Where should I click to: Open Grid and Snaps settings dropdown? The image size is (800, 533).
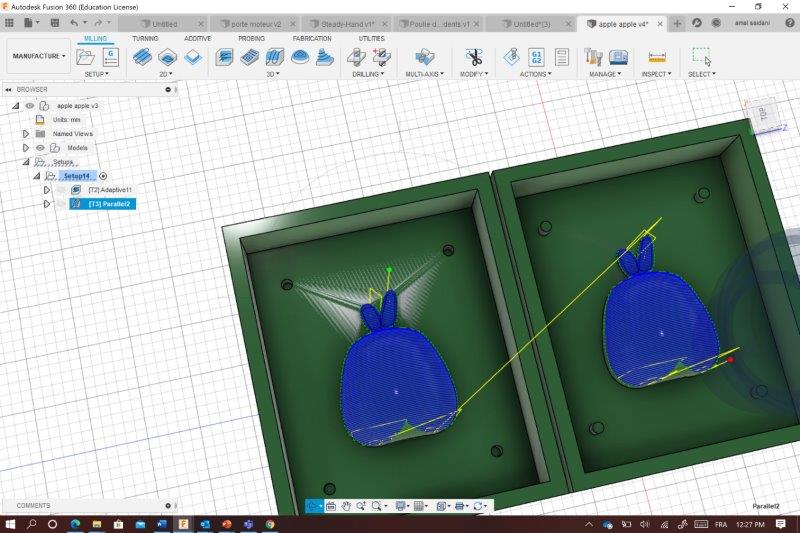point(421,506)
